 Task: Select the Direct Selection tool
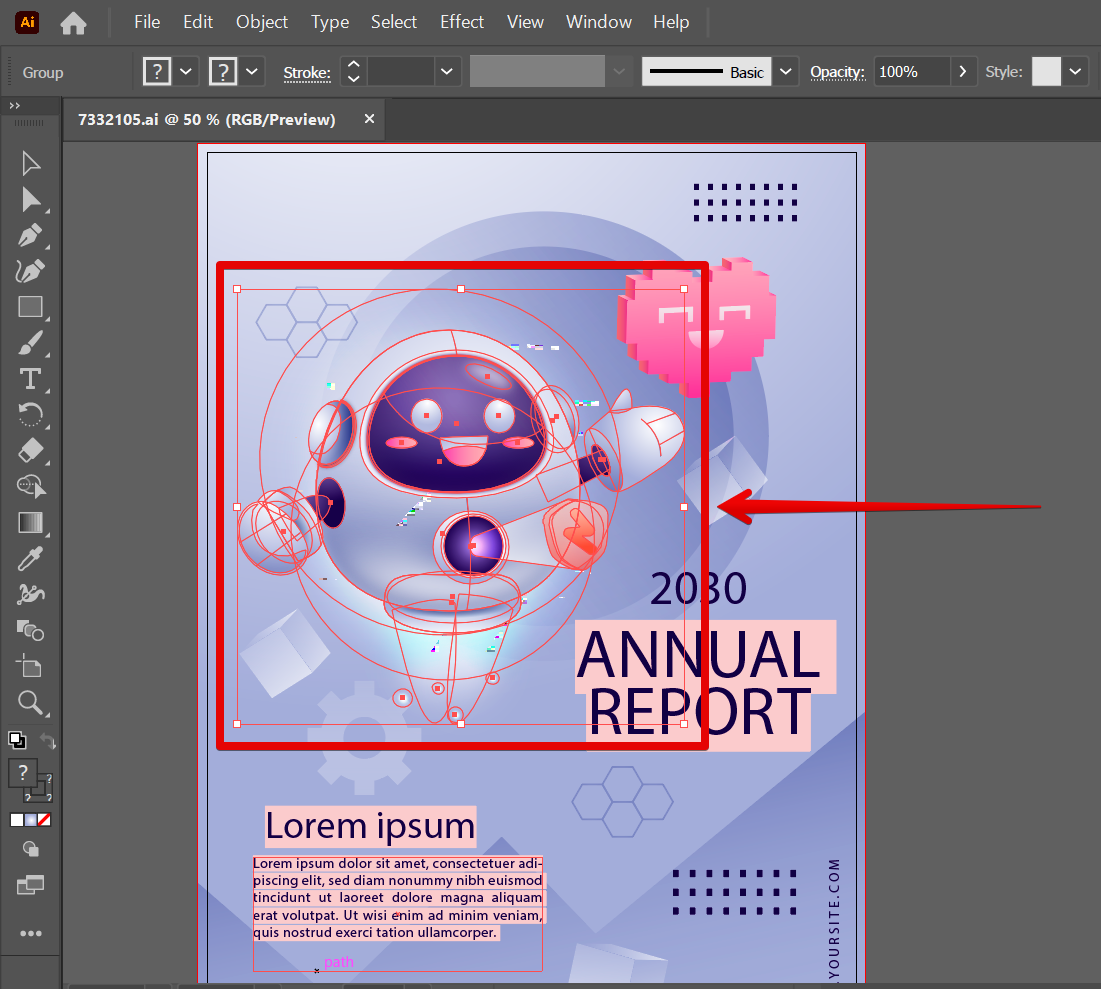(x=31, y=200)
